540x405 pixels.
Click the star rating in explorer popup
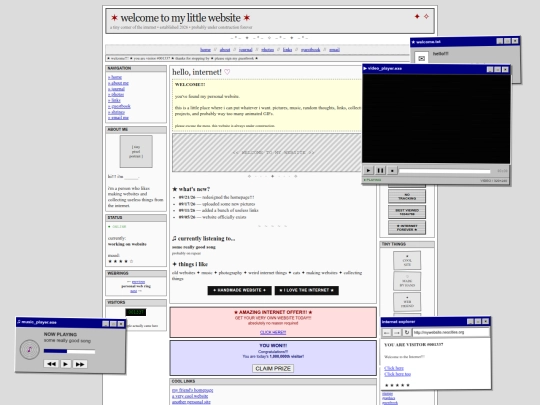[x=397, y=385]
